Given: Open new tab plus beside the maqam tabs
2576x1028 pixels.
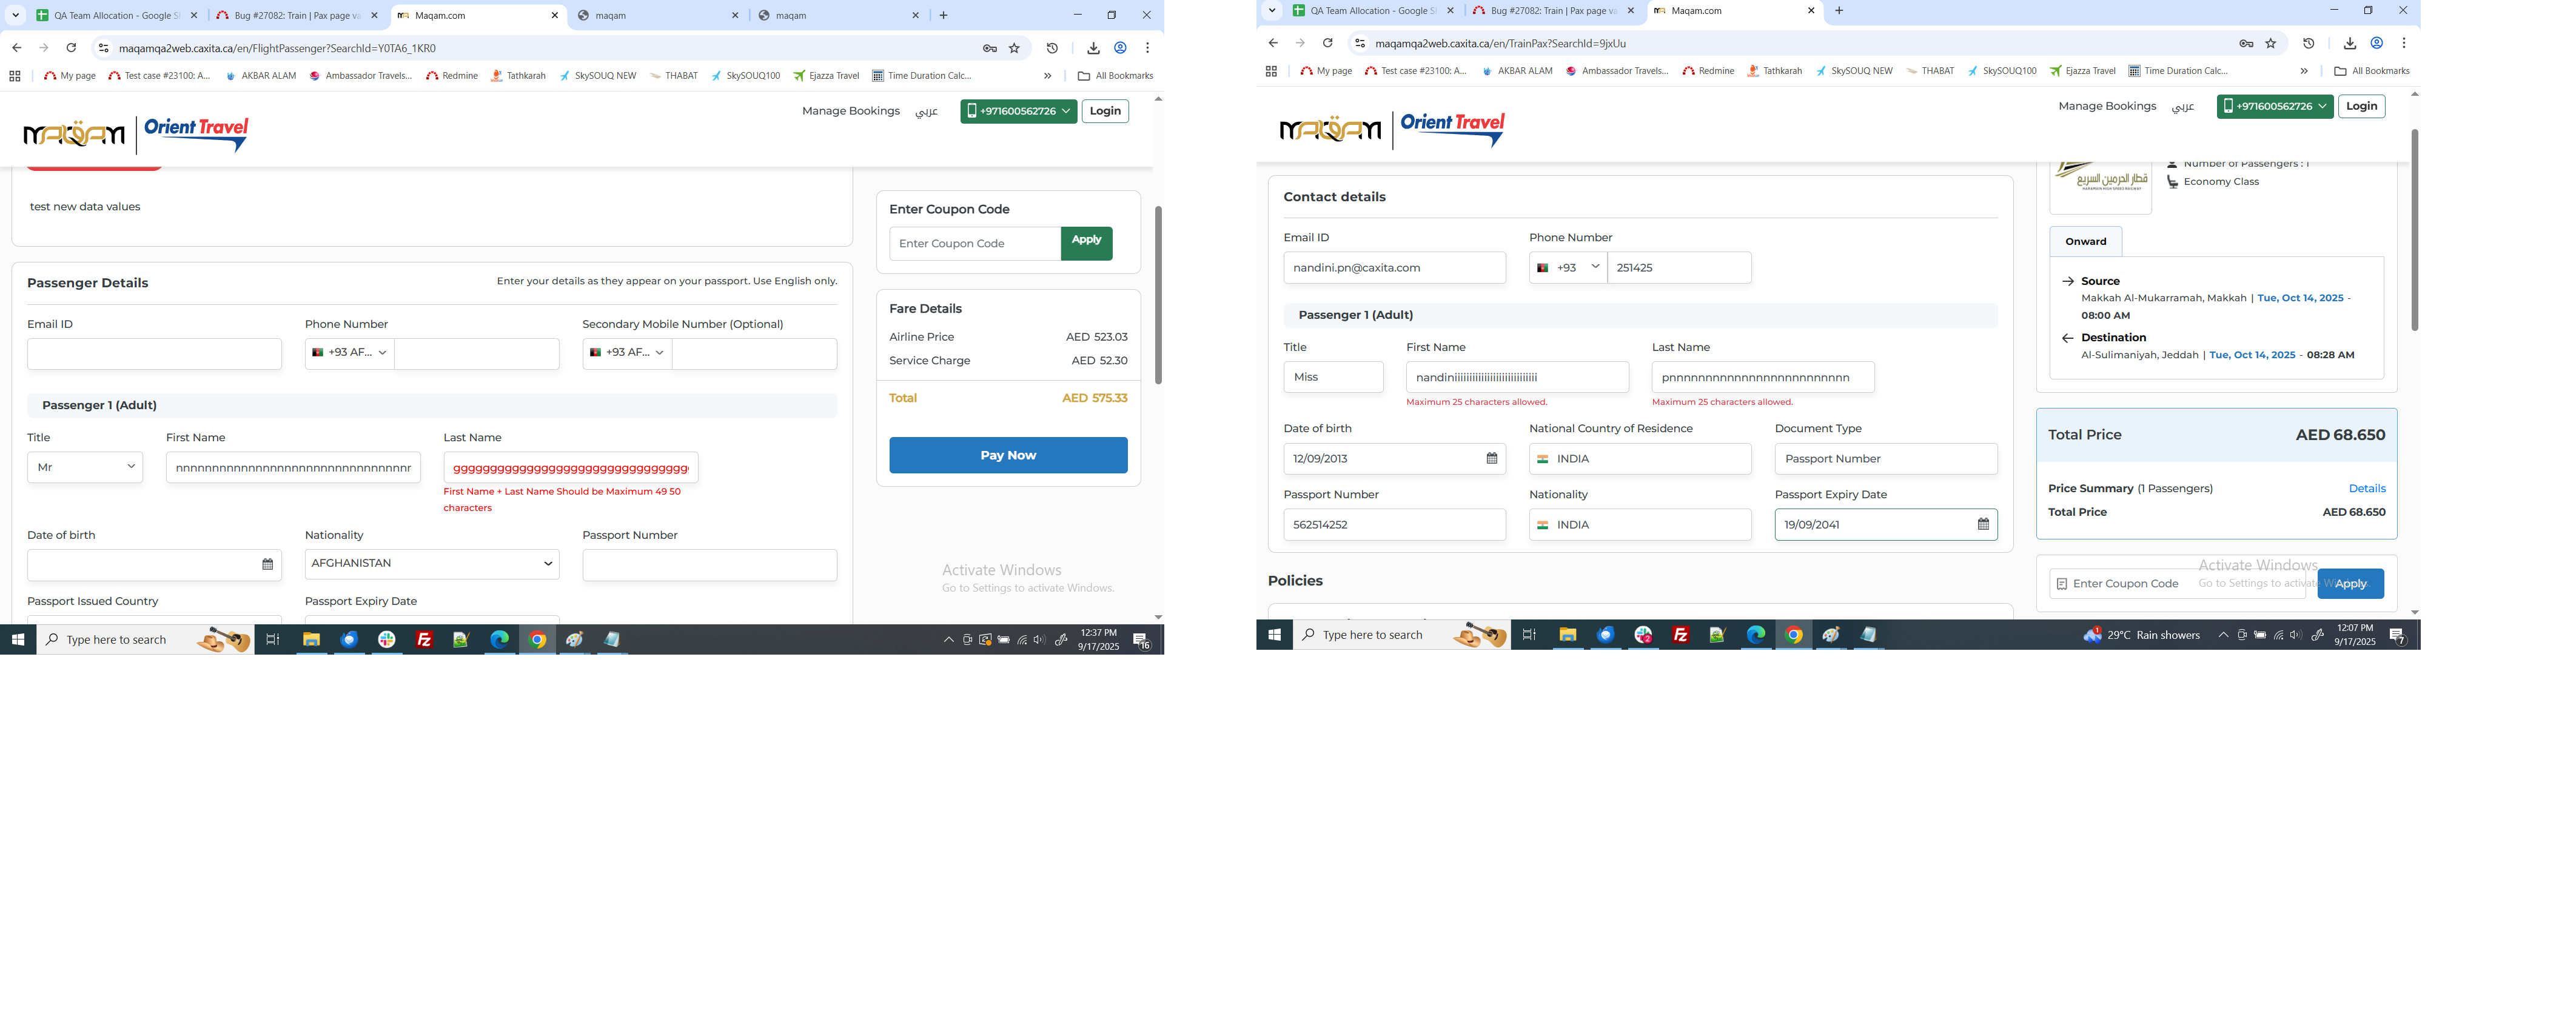Looking at the screenshot, I should [x=943, y=15].
